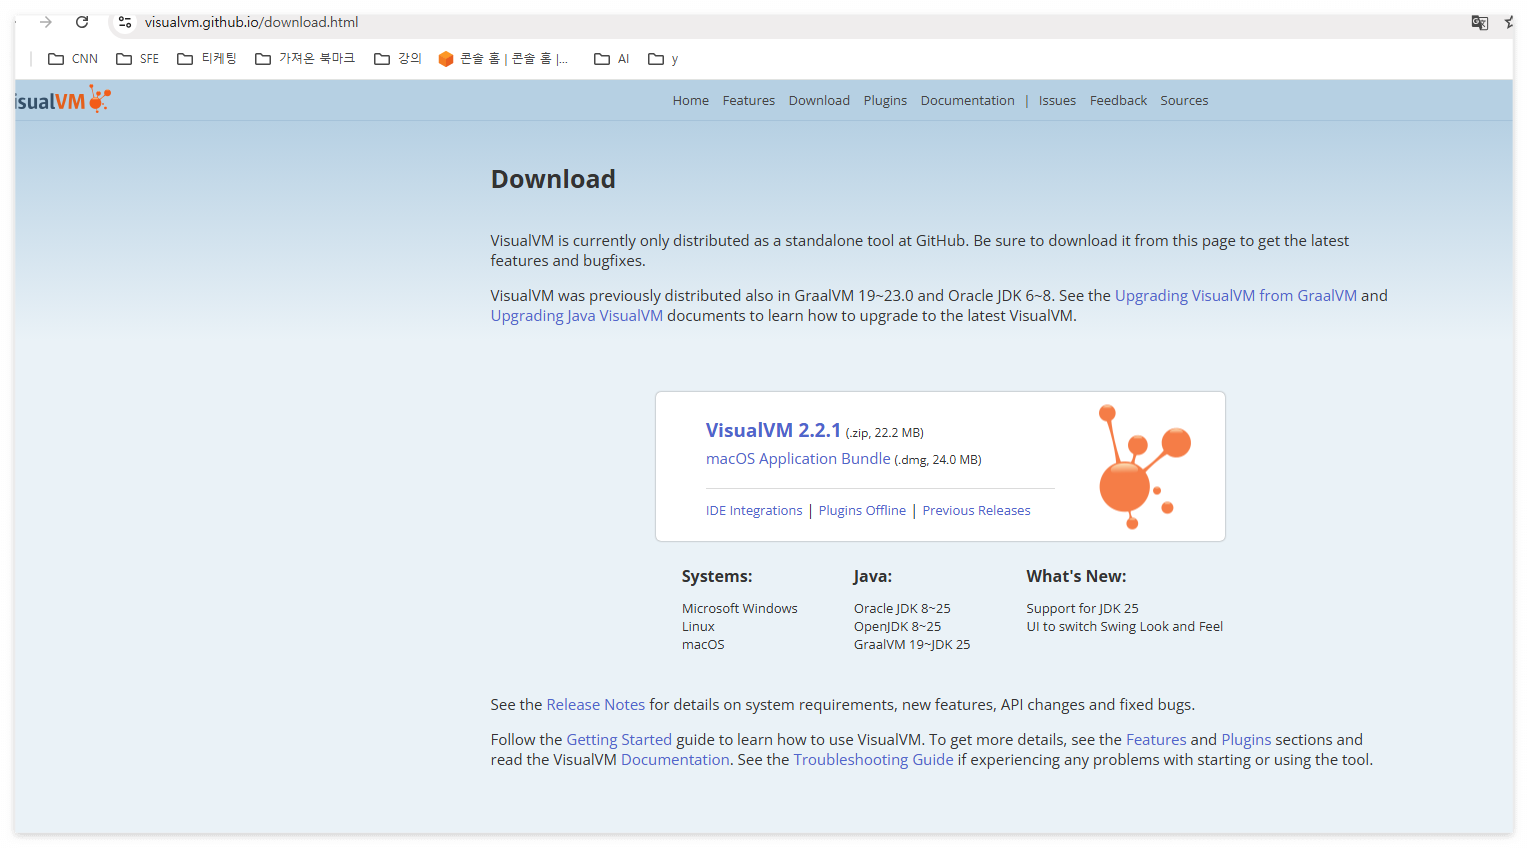The width and height of the screenshot is (1528, 848).
Task: Click the "(.zip, 22.2 MB)" size note
Action: pyautogui.click(x=885, y=433)
